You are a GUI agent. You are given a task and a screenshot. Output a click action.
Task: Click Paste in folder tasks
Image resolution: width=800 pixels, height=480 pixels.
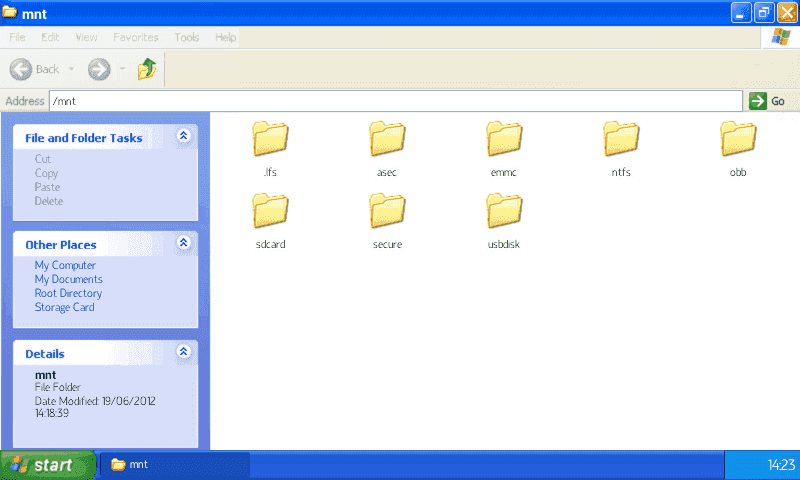[x=47, y=187]
